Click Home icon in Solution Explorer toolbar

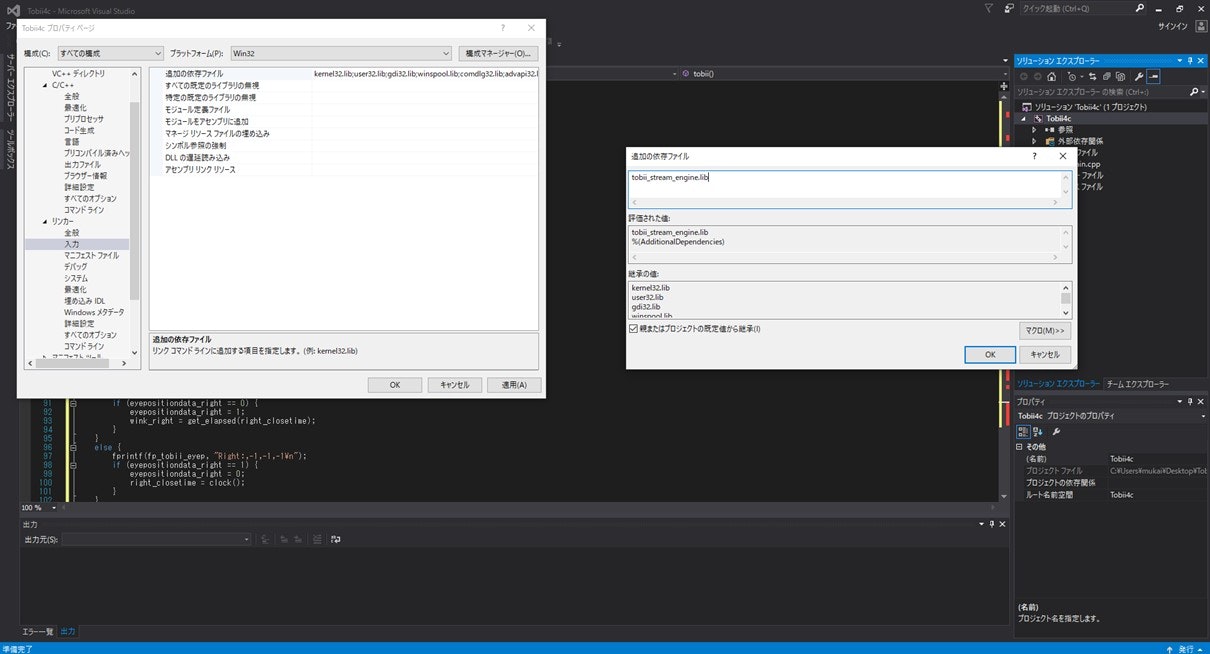click(x=1051, y=76)
